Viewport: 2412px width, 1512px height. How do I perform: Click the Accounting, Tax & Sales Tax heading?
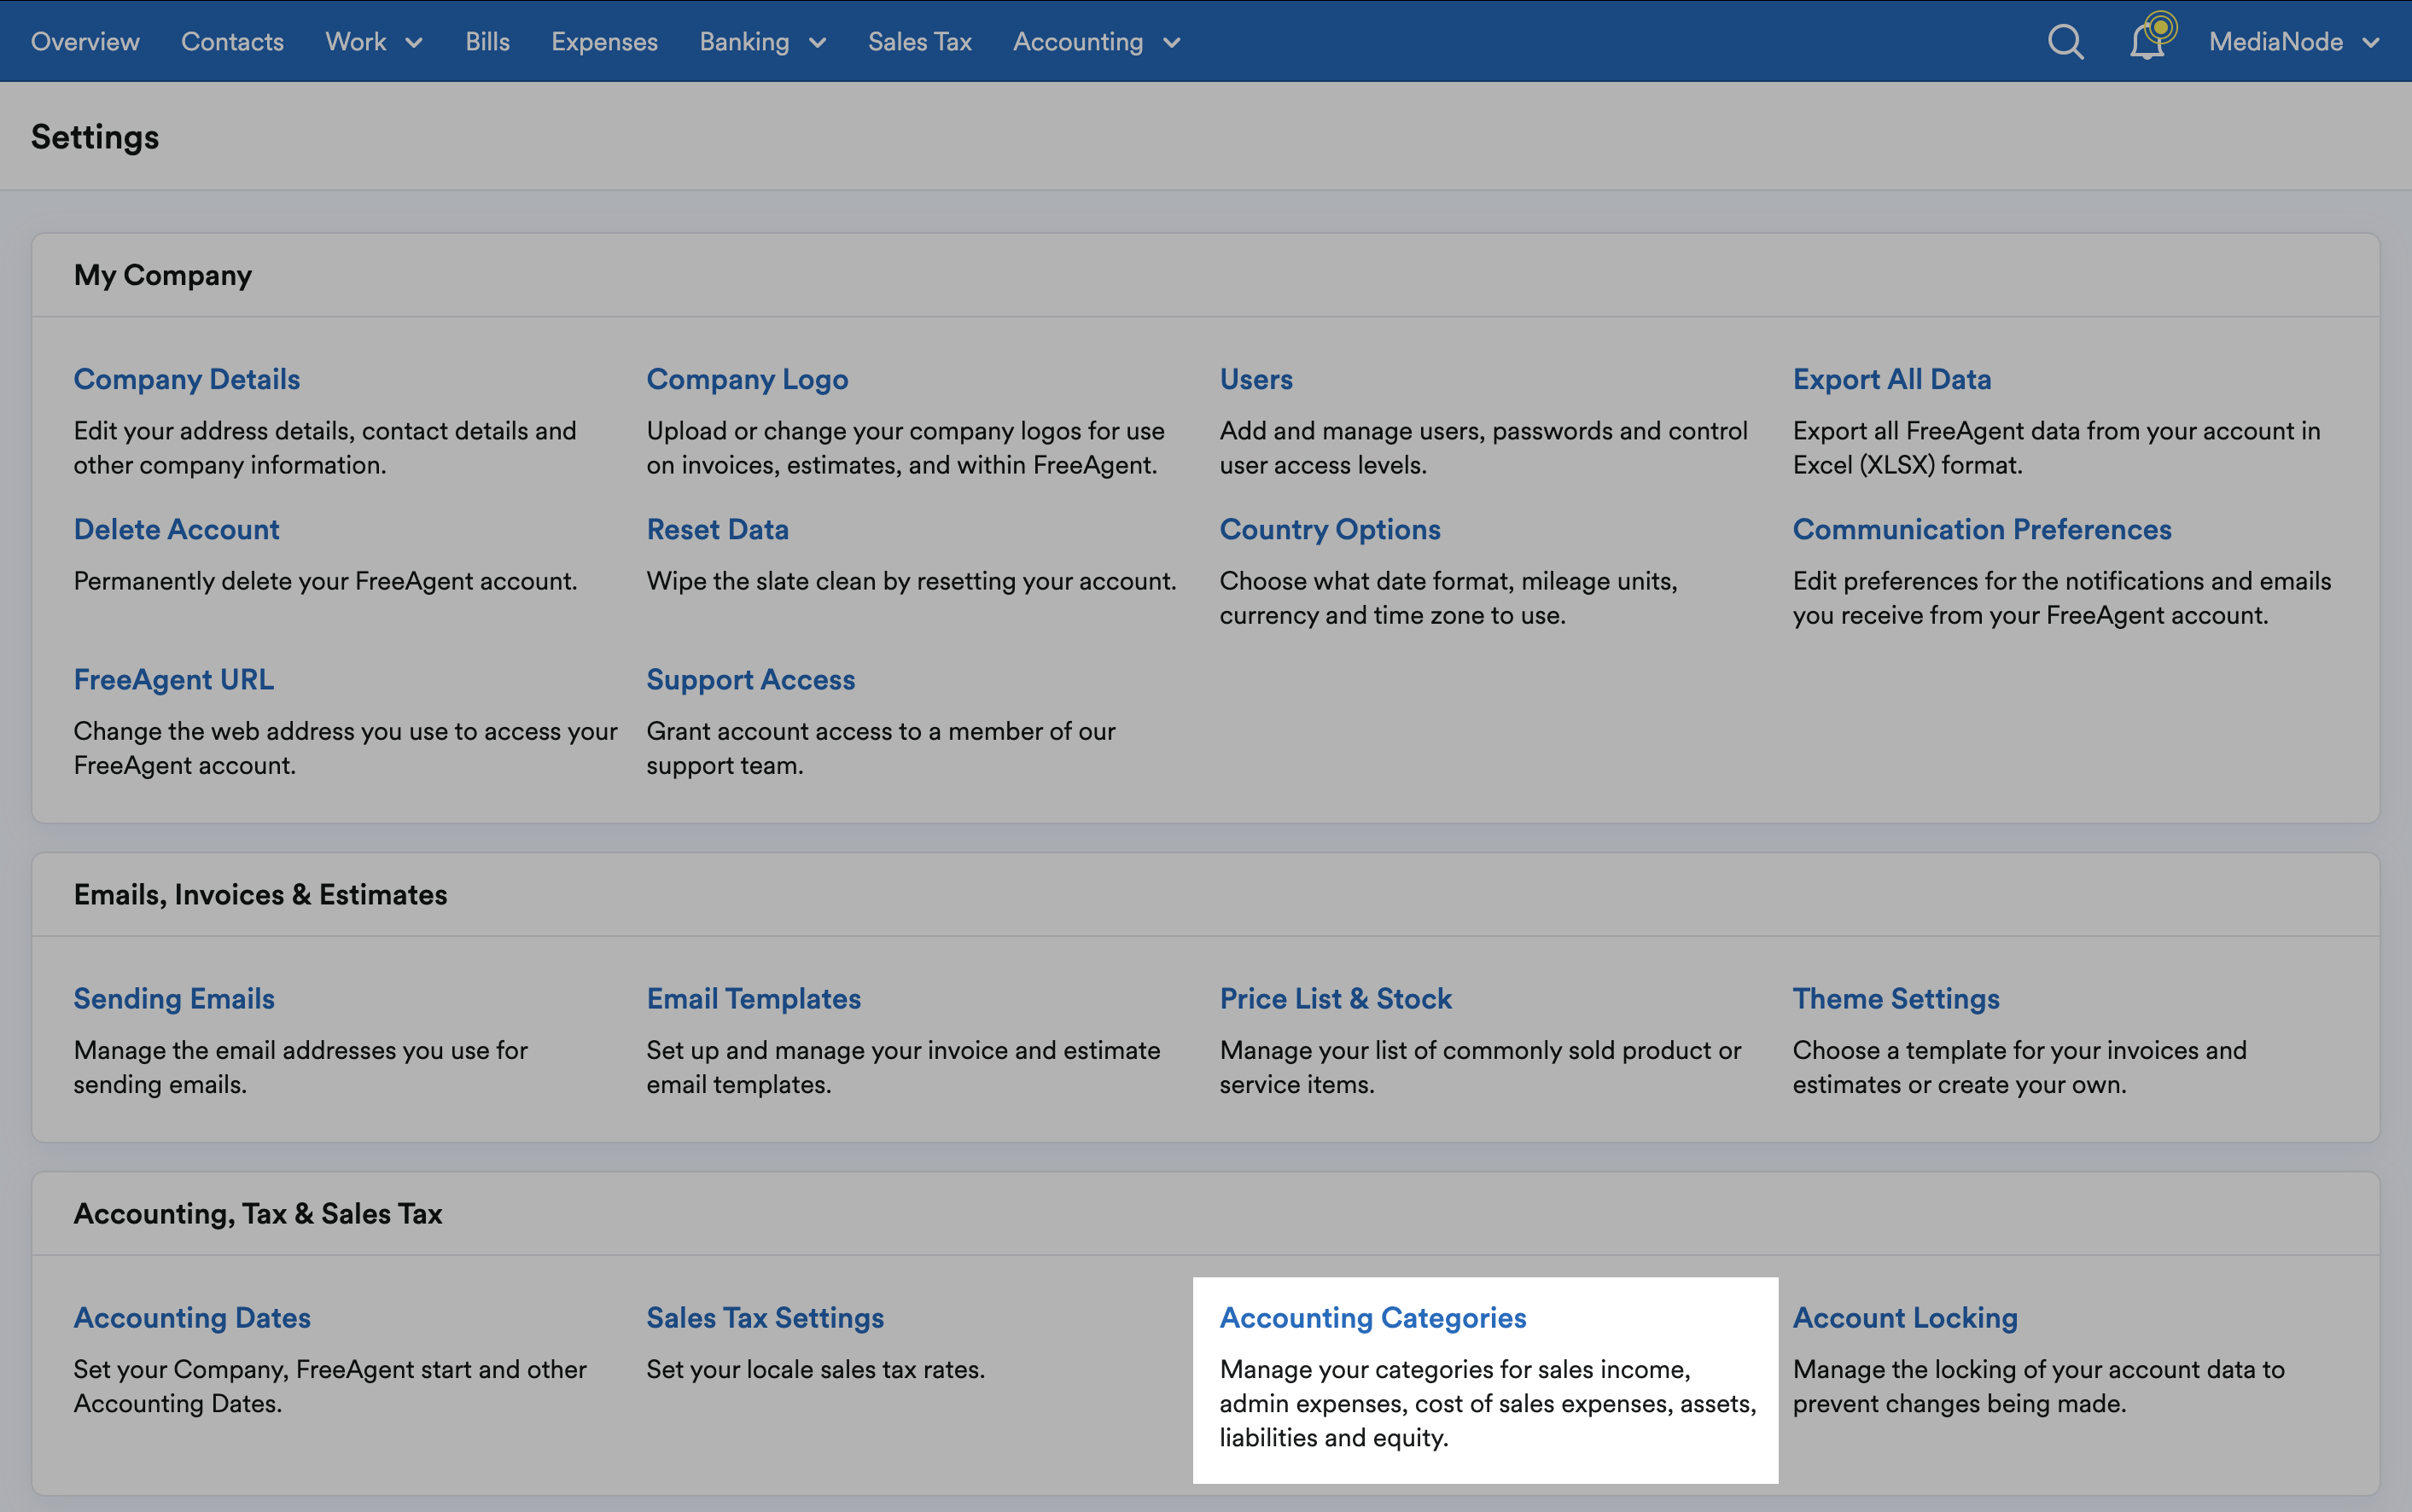pos(258,1213)
